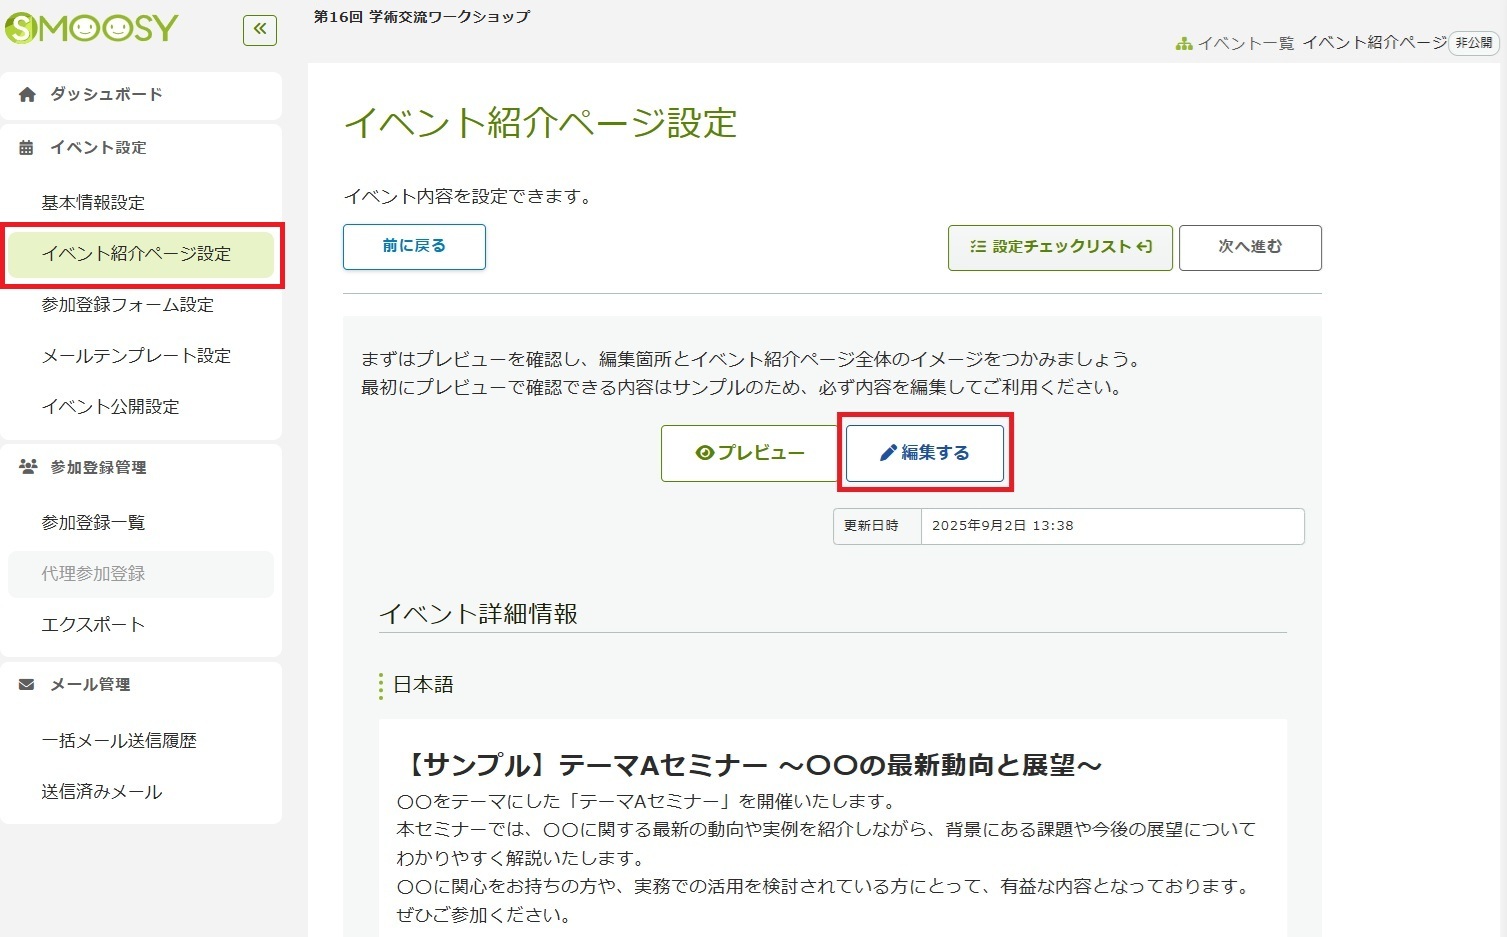Click the 非公開 status badge
This screenshot has height=937, width=1507.
click(x=1473, y=43)
